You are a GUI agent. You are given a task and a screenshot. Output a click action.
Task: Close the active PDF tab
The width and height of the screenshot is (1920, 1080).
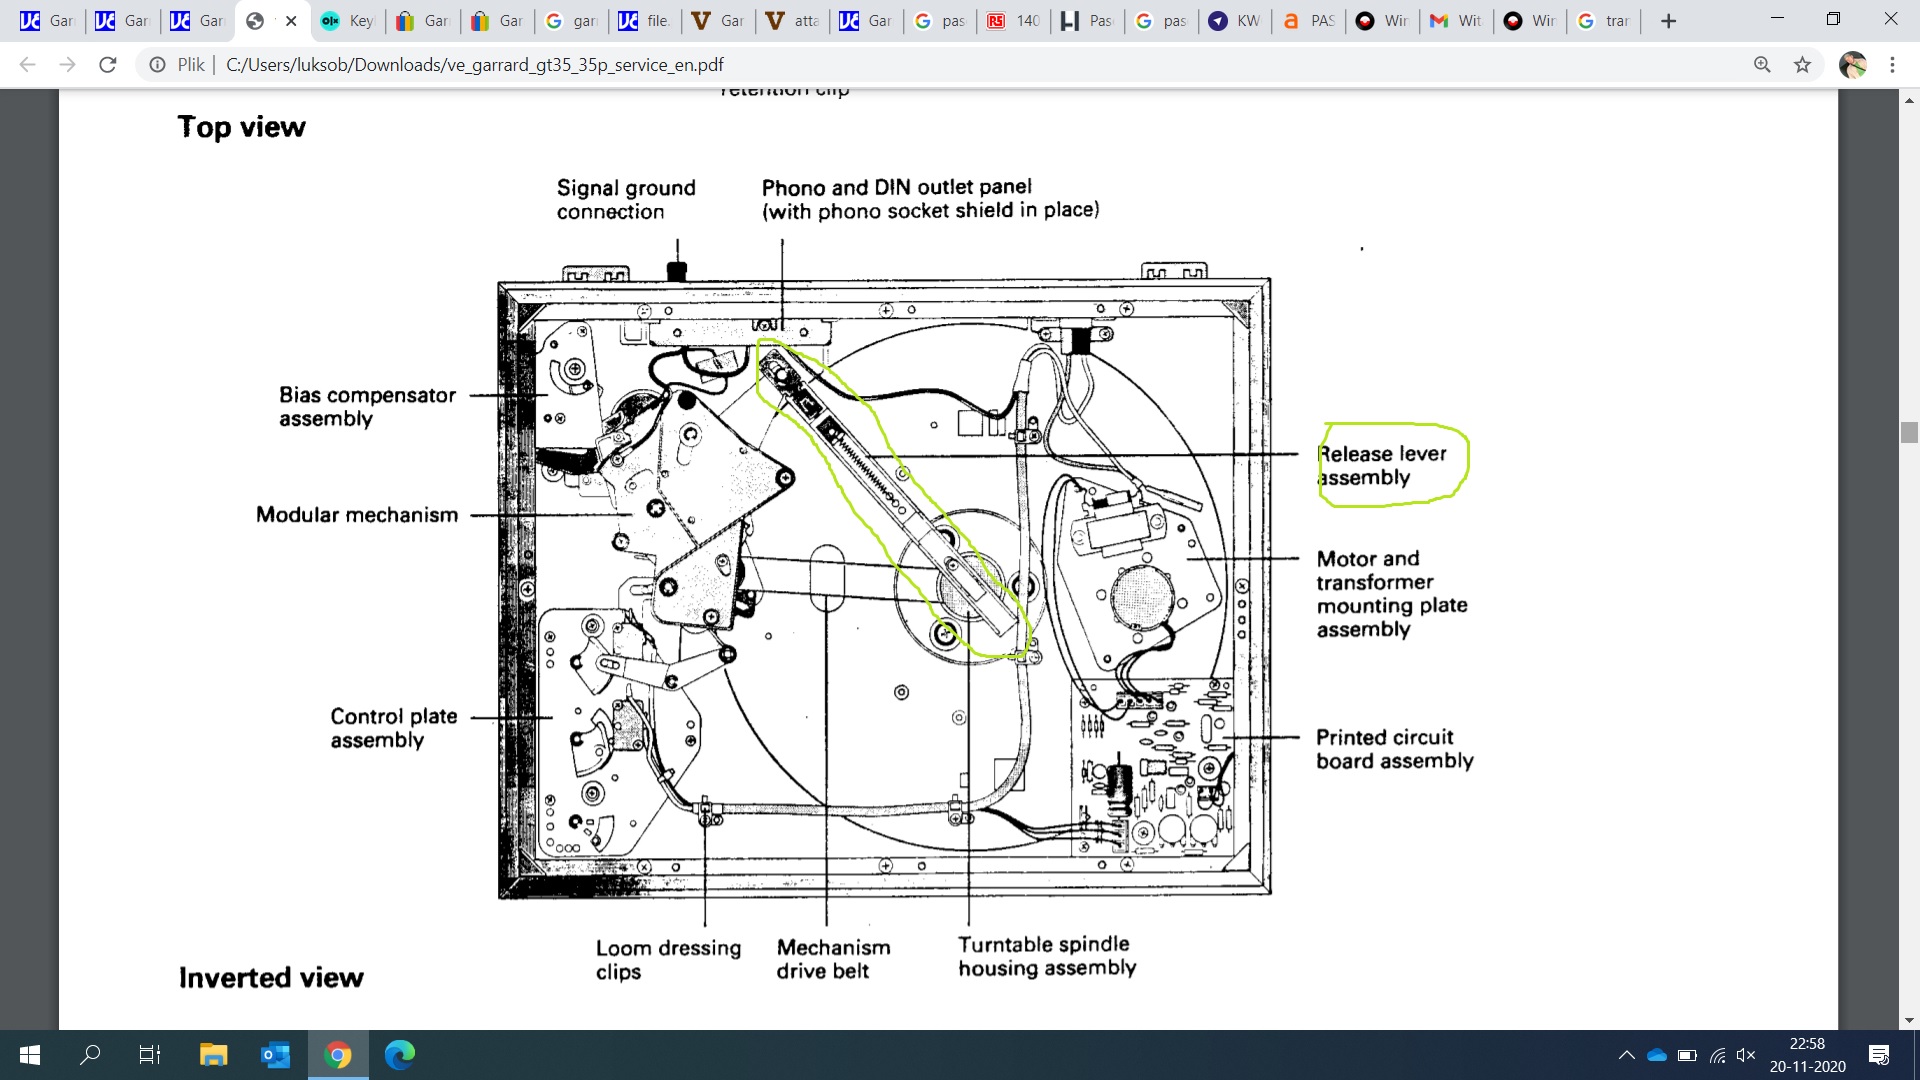[291, 21]
